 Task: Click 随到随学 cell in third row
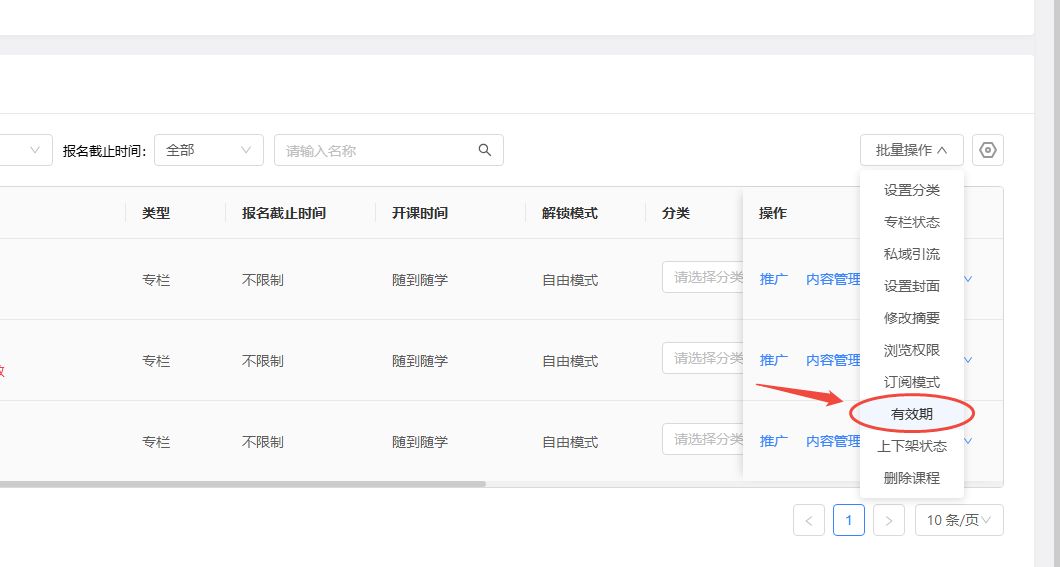point(420,442)
